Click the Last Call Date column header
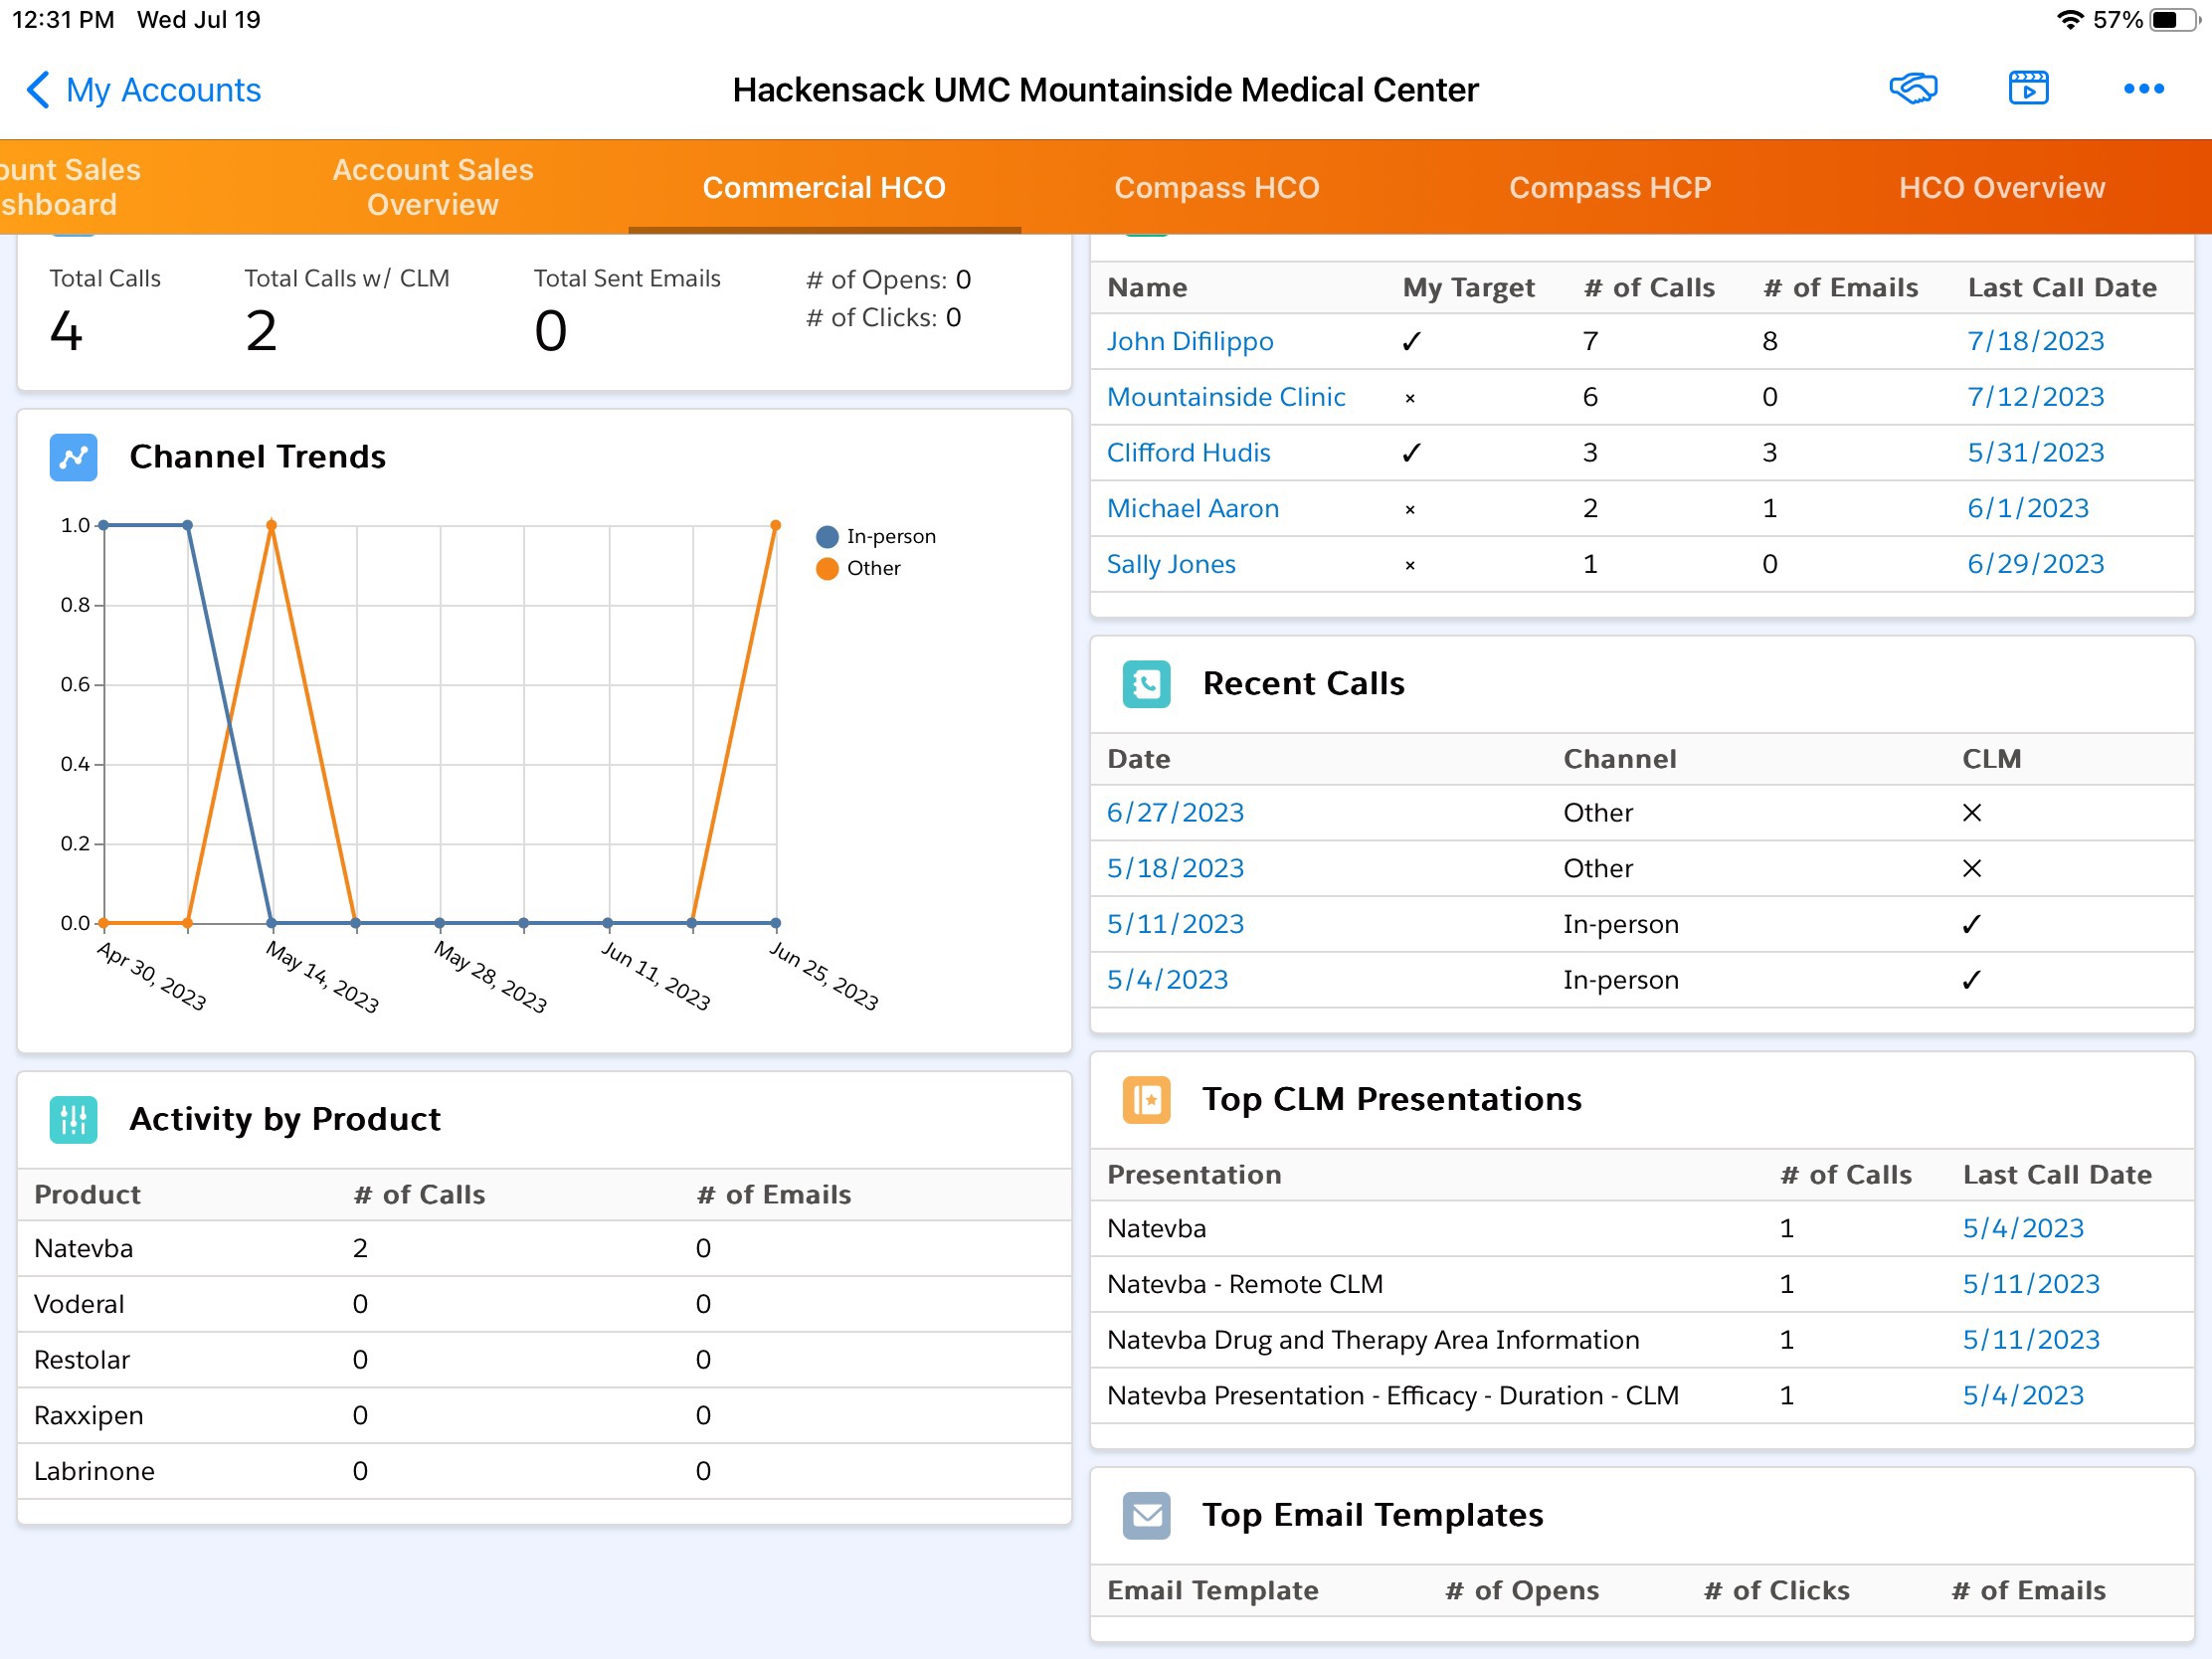Screen dimensions: 2212x1659 tap(2061, 288)
